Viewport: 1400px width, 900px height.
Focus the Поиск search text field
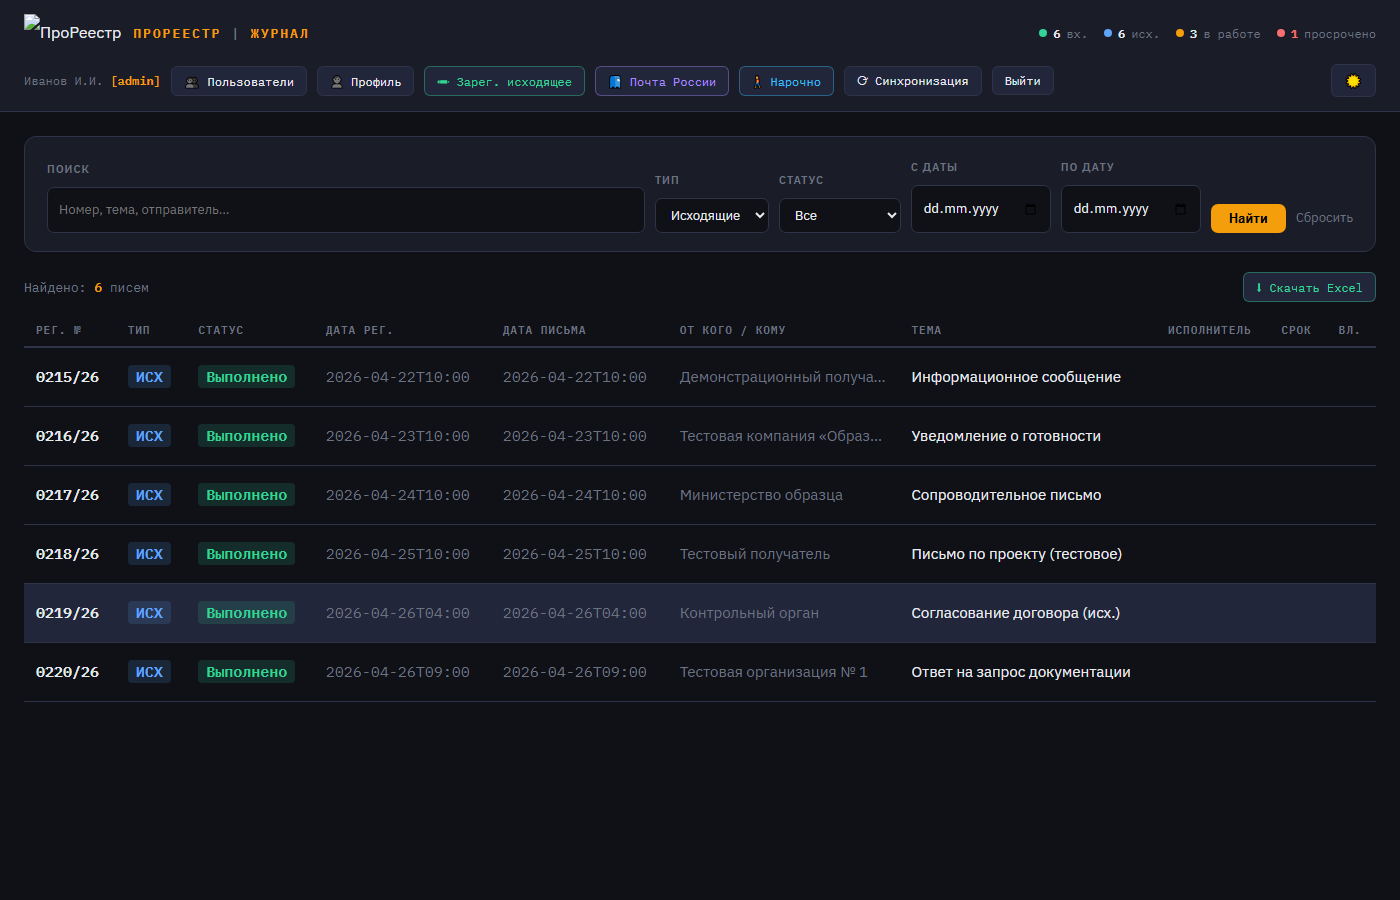(345, 210)
